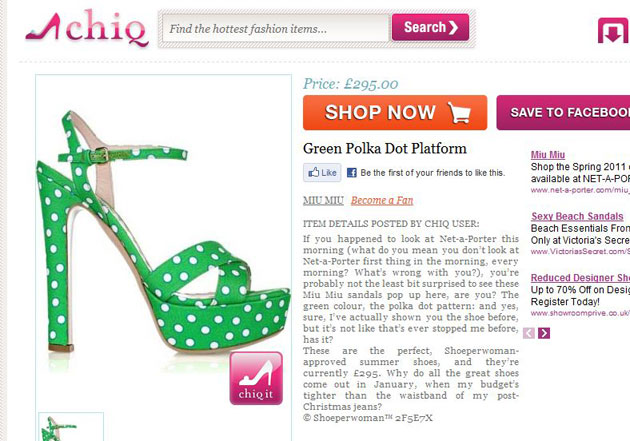Open the MIU MIU brand link
This screenshot has width=630, height=441.
coord(323,200)
